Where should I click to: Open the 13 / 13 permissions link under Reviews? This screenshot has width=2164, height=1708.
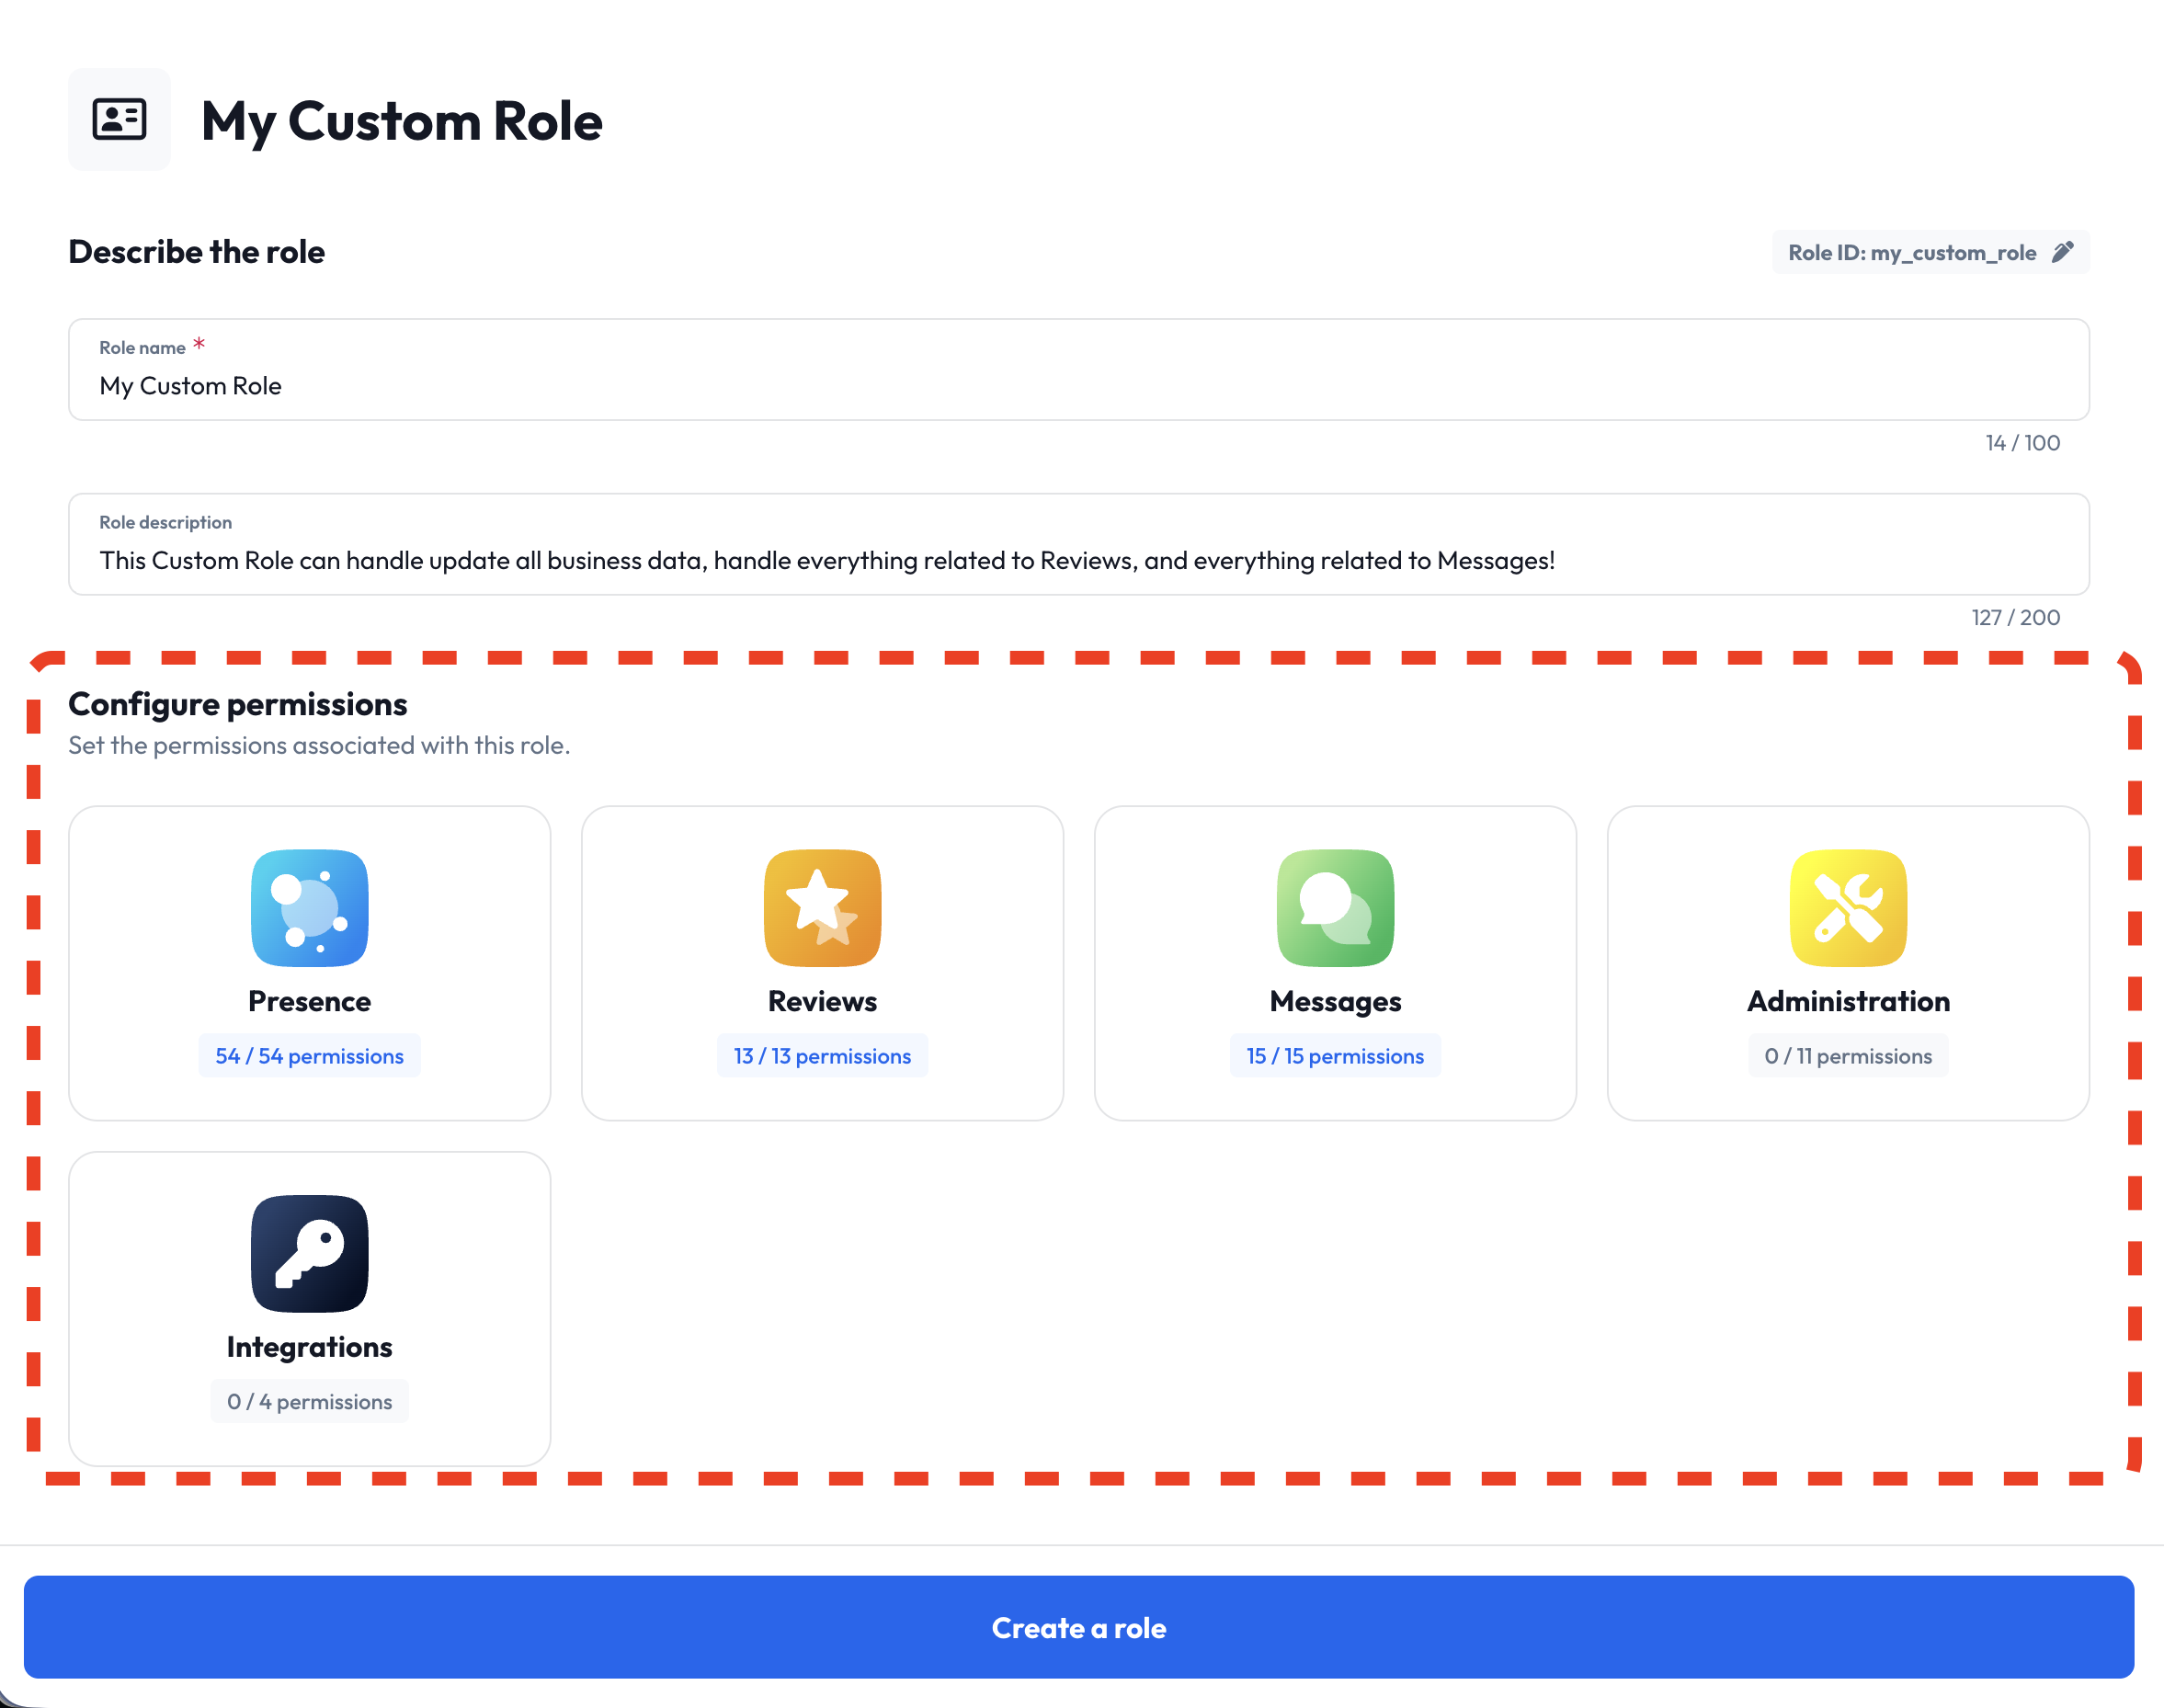821,1055
